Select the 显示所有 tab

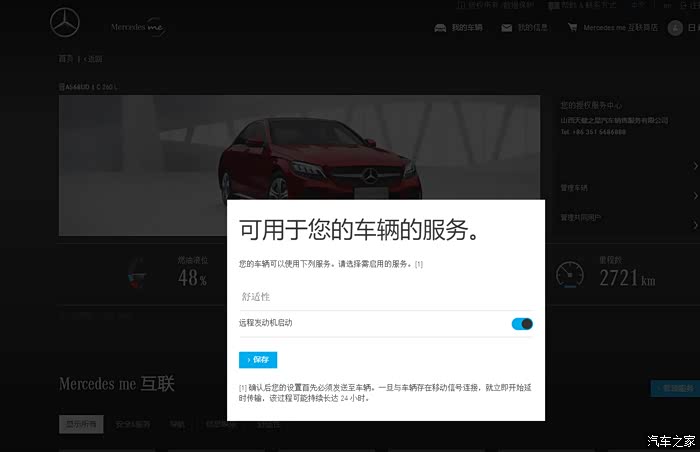pyautogui.click(x=79, y=424)
